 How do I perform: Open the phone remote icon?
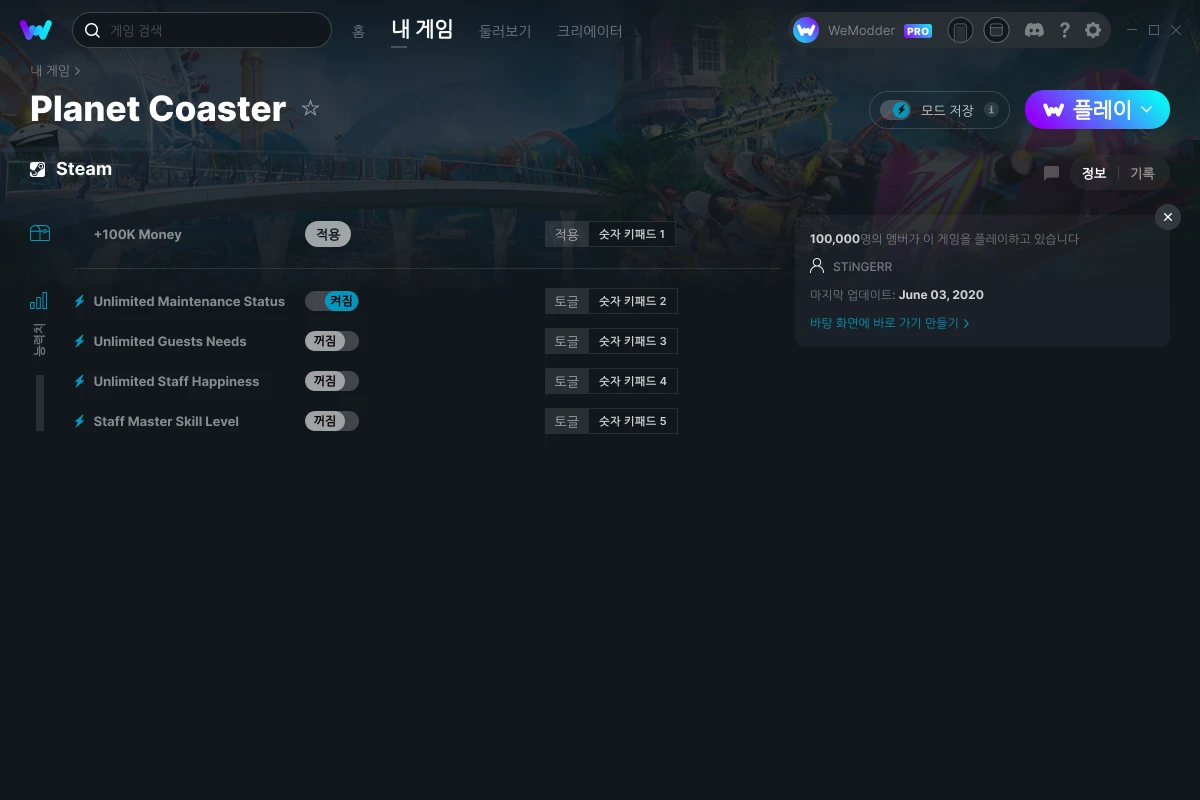(960, 30)
